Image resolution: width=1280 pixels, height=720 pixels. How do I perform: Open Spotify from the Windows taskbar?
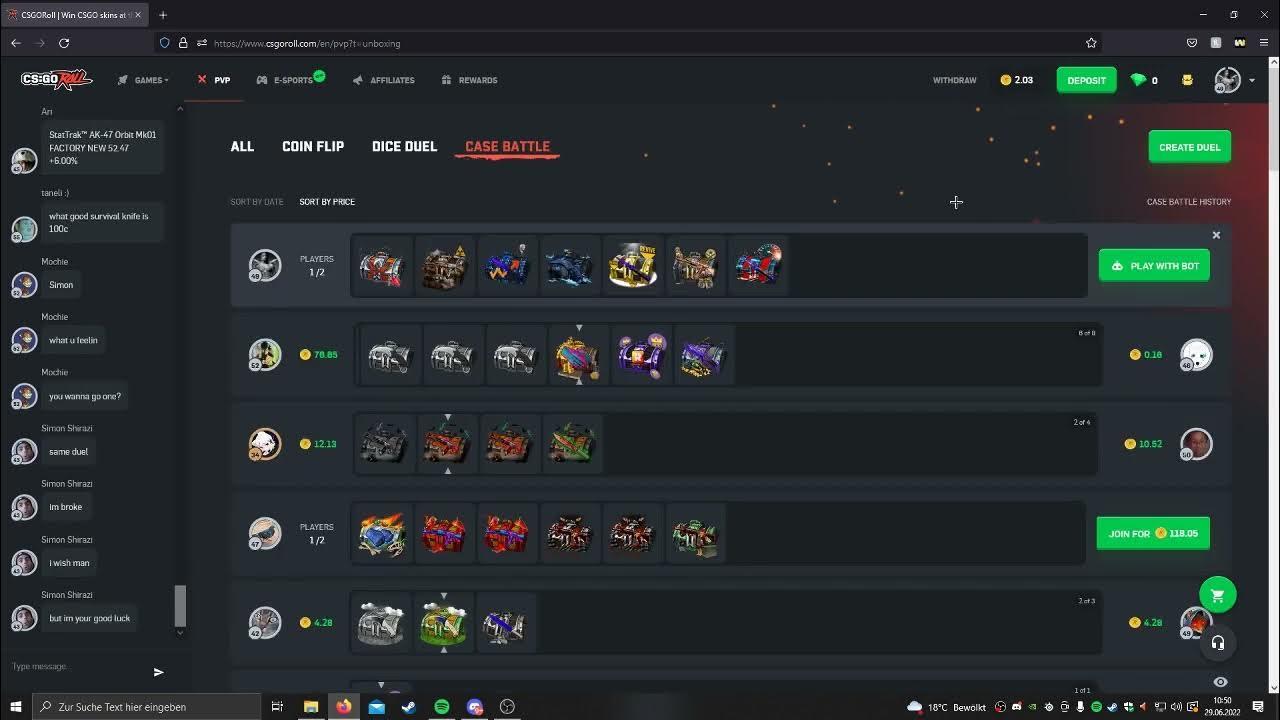pyautogui.click(x=442, y=707)
